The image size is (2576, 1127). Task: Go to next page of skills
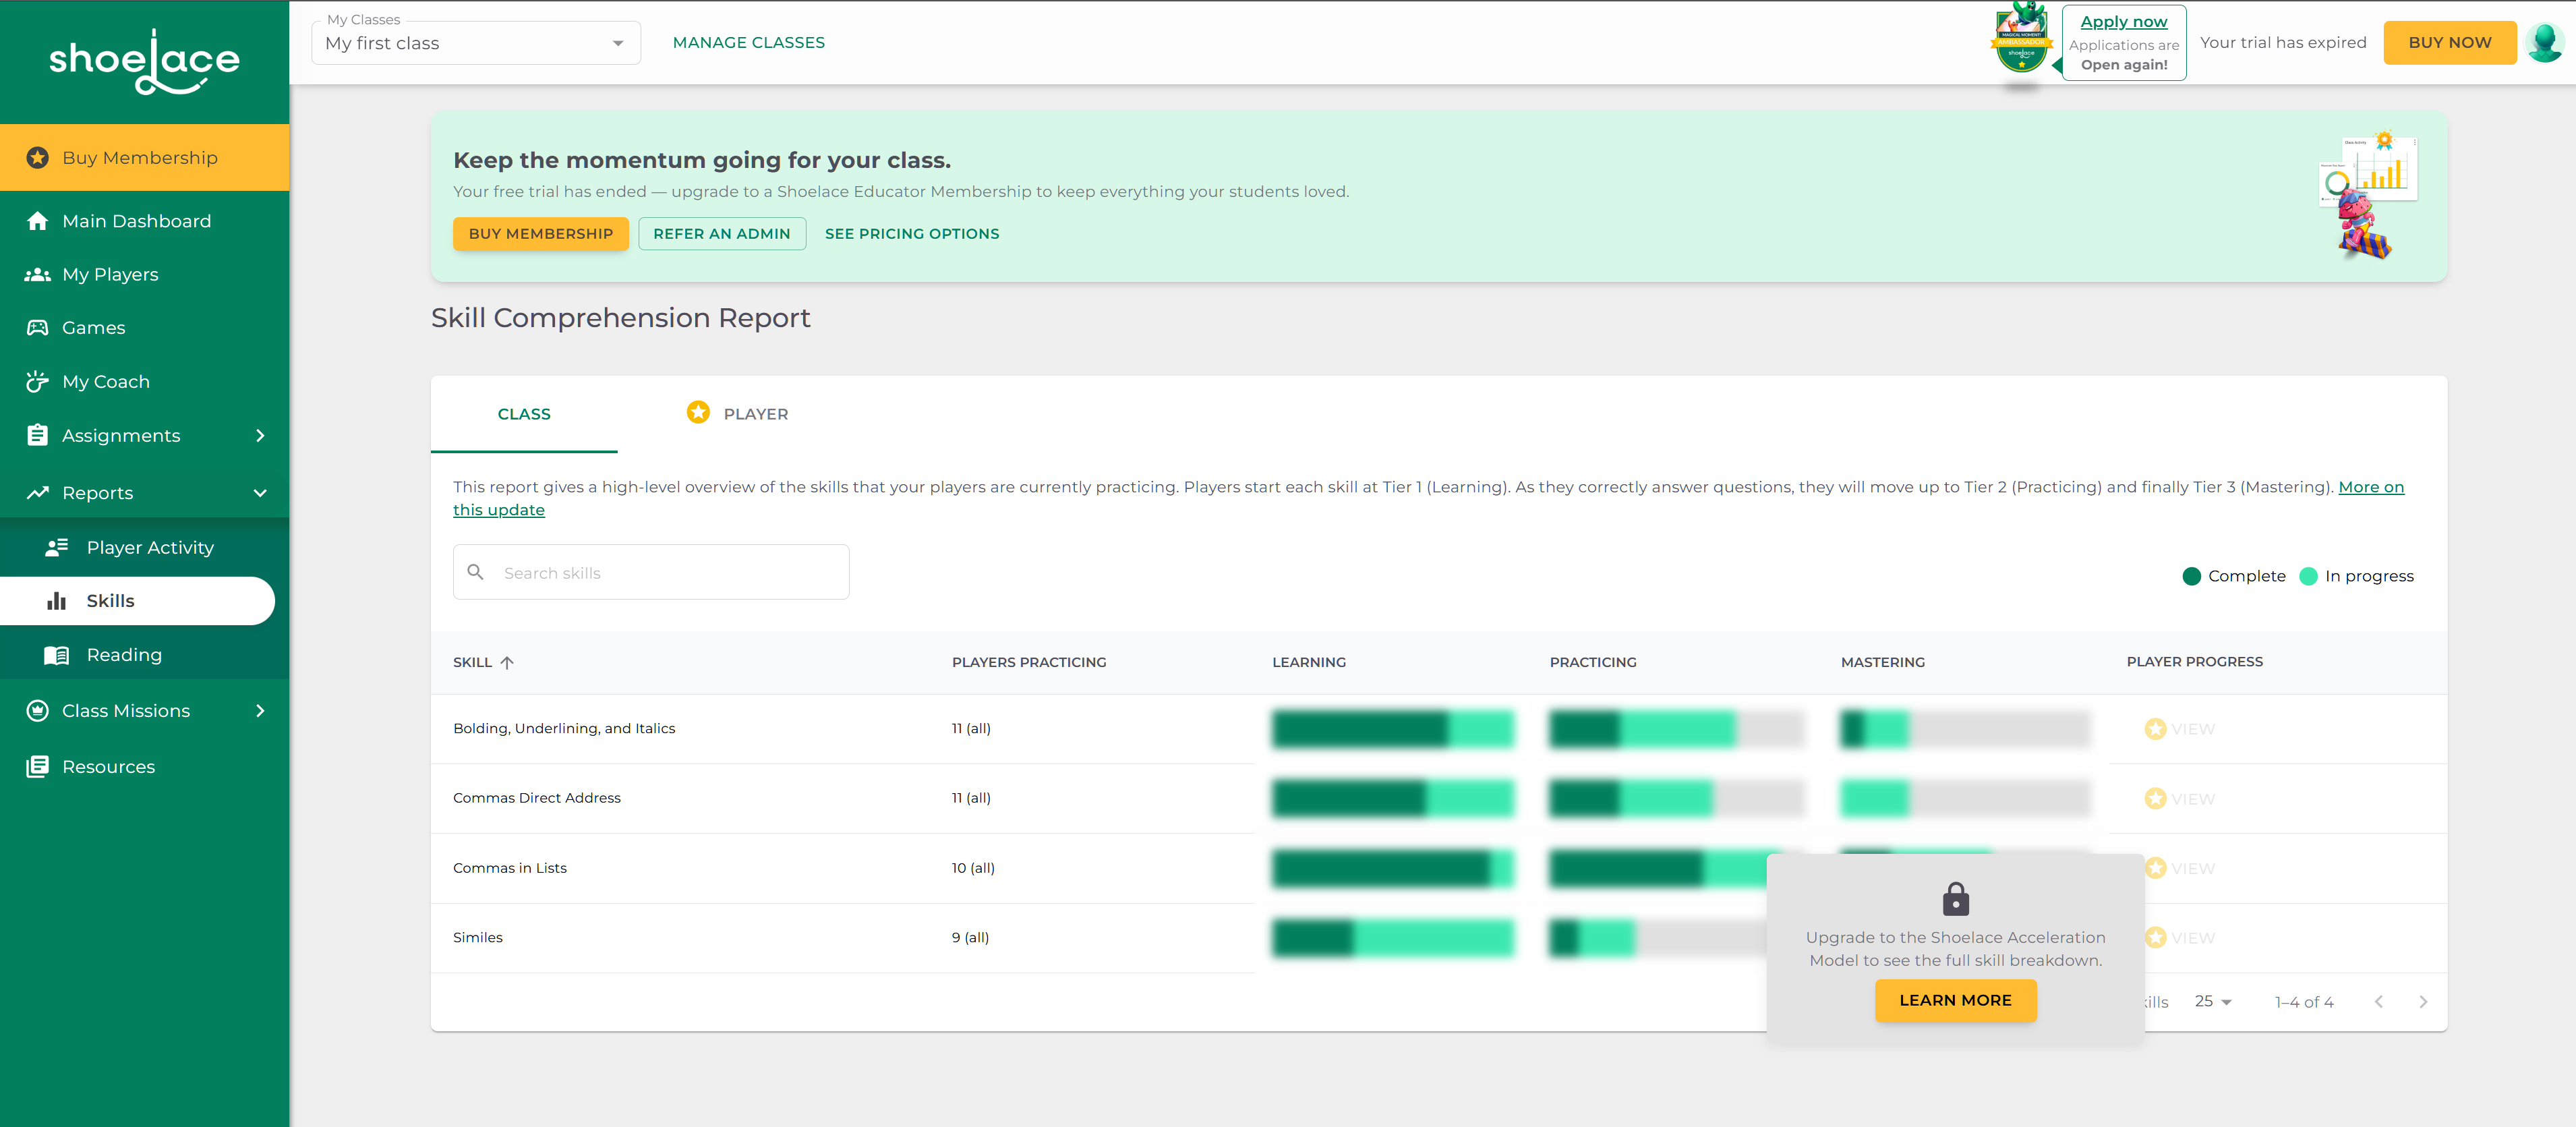point(2423,1002)
